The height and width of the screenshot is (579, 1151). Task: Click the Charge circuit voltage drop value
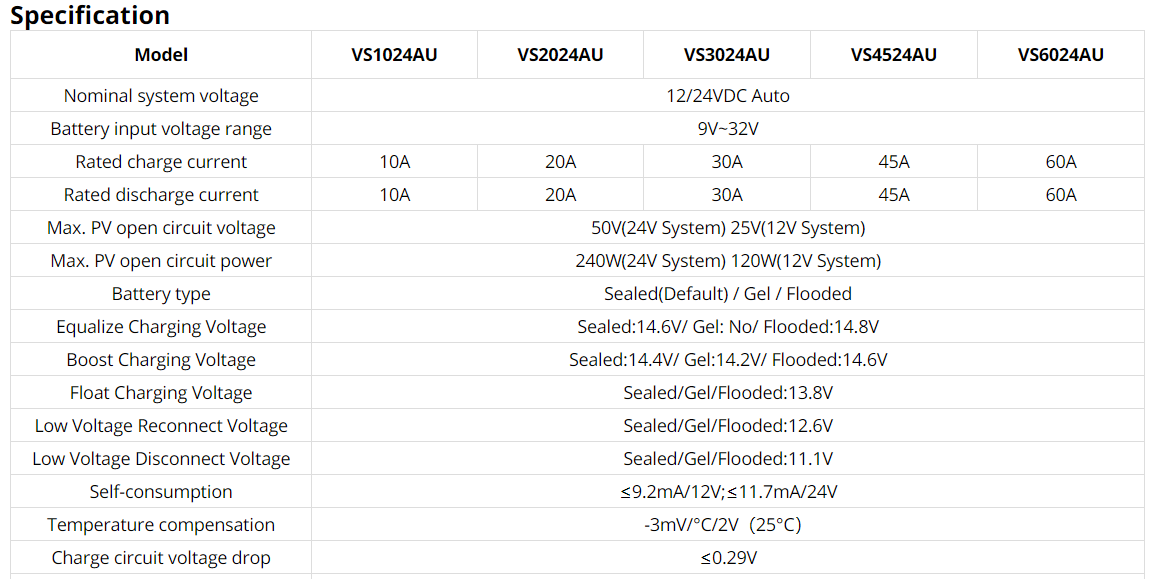(728, 558)
